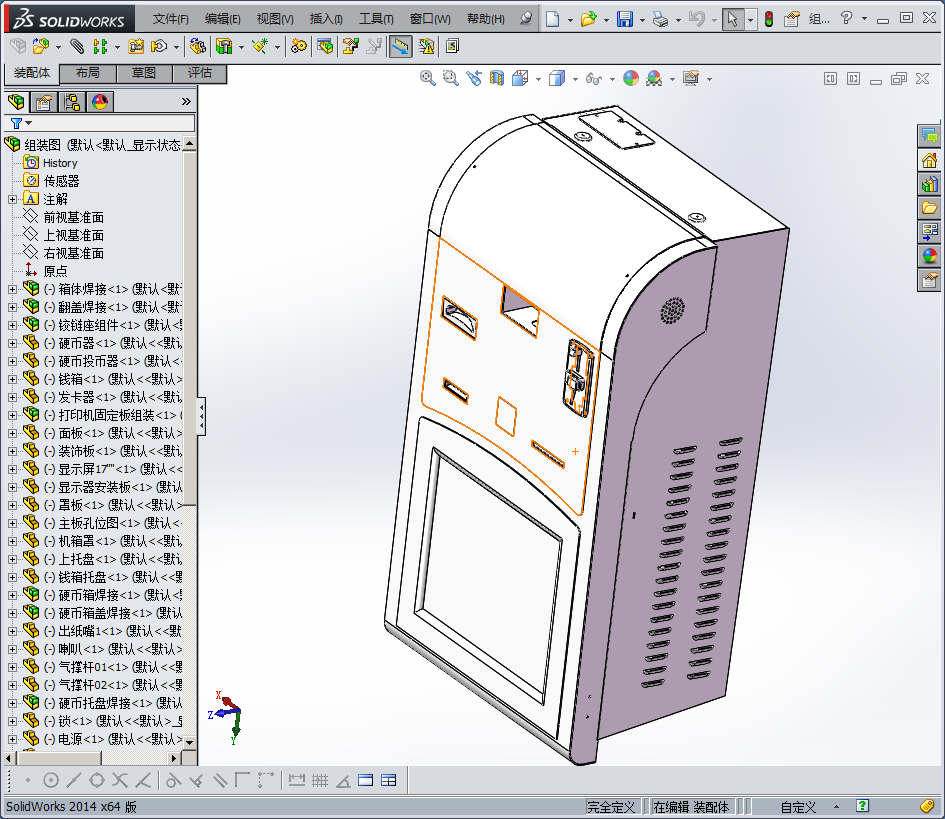Image resolution: width=945 pixels, height=819 pixels.
Task: Expand the 箱体焊接<1> component
Action: [12, 289]
